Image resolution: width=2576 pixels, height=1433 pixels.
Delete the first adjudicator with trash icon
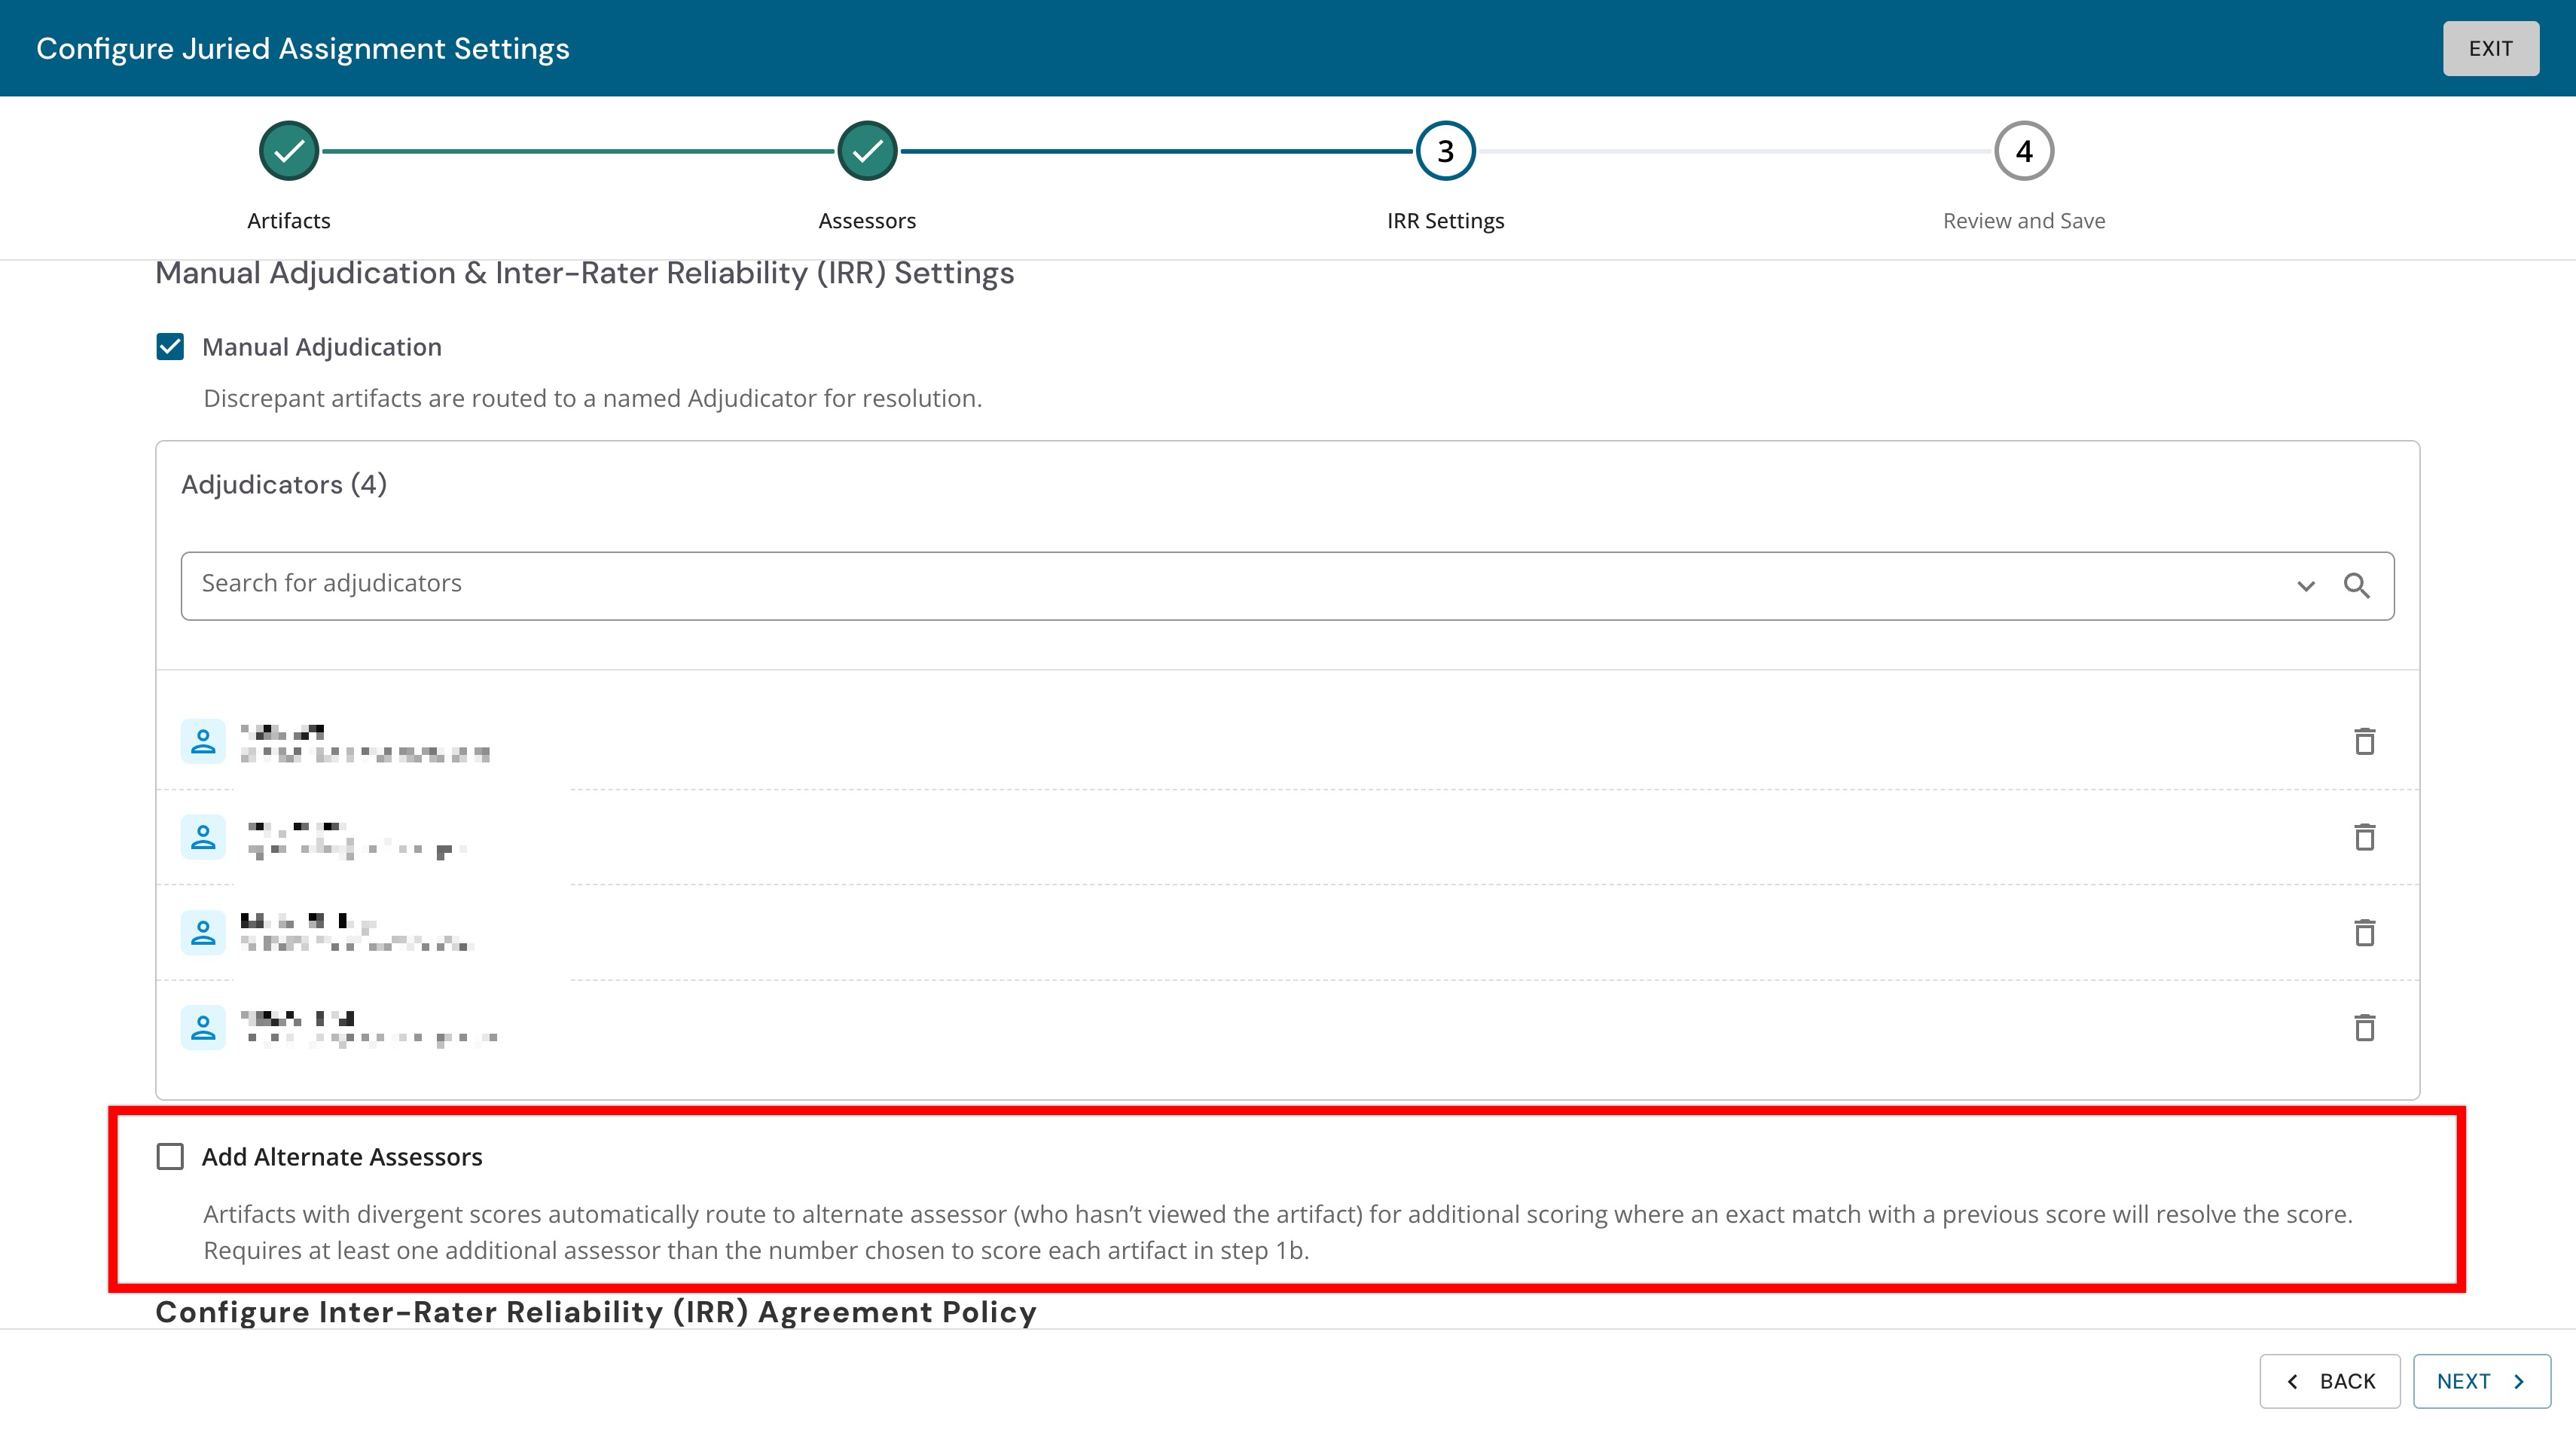[2364, 741]
